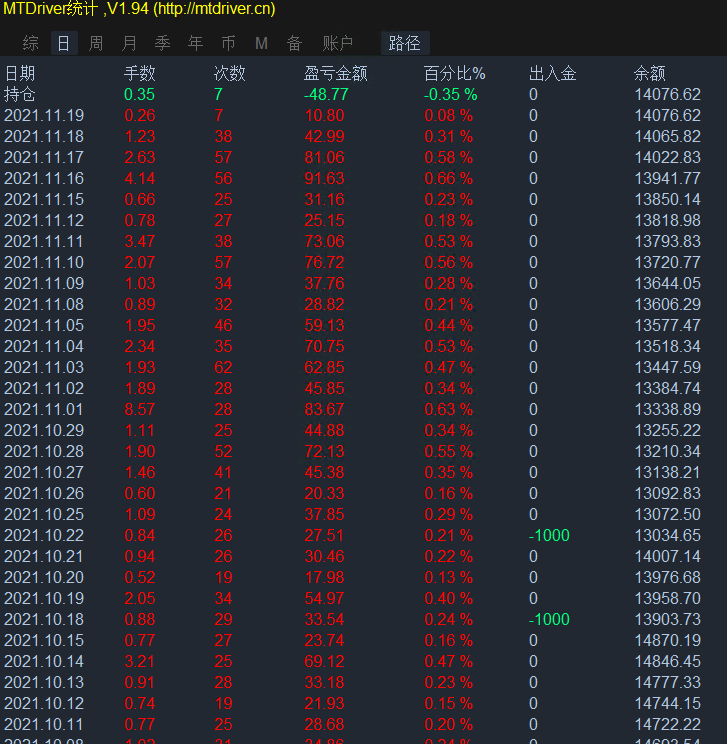The image size is (727, 744).
Task: Click the 次数 column header
Action: (x=230, y=74)
